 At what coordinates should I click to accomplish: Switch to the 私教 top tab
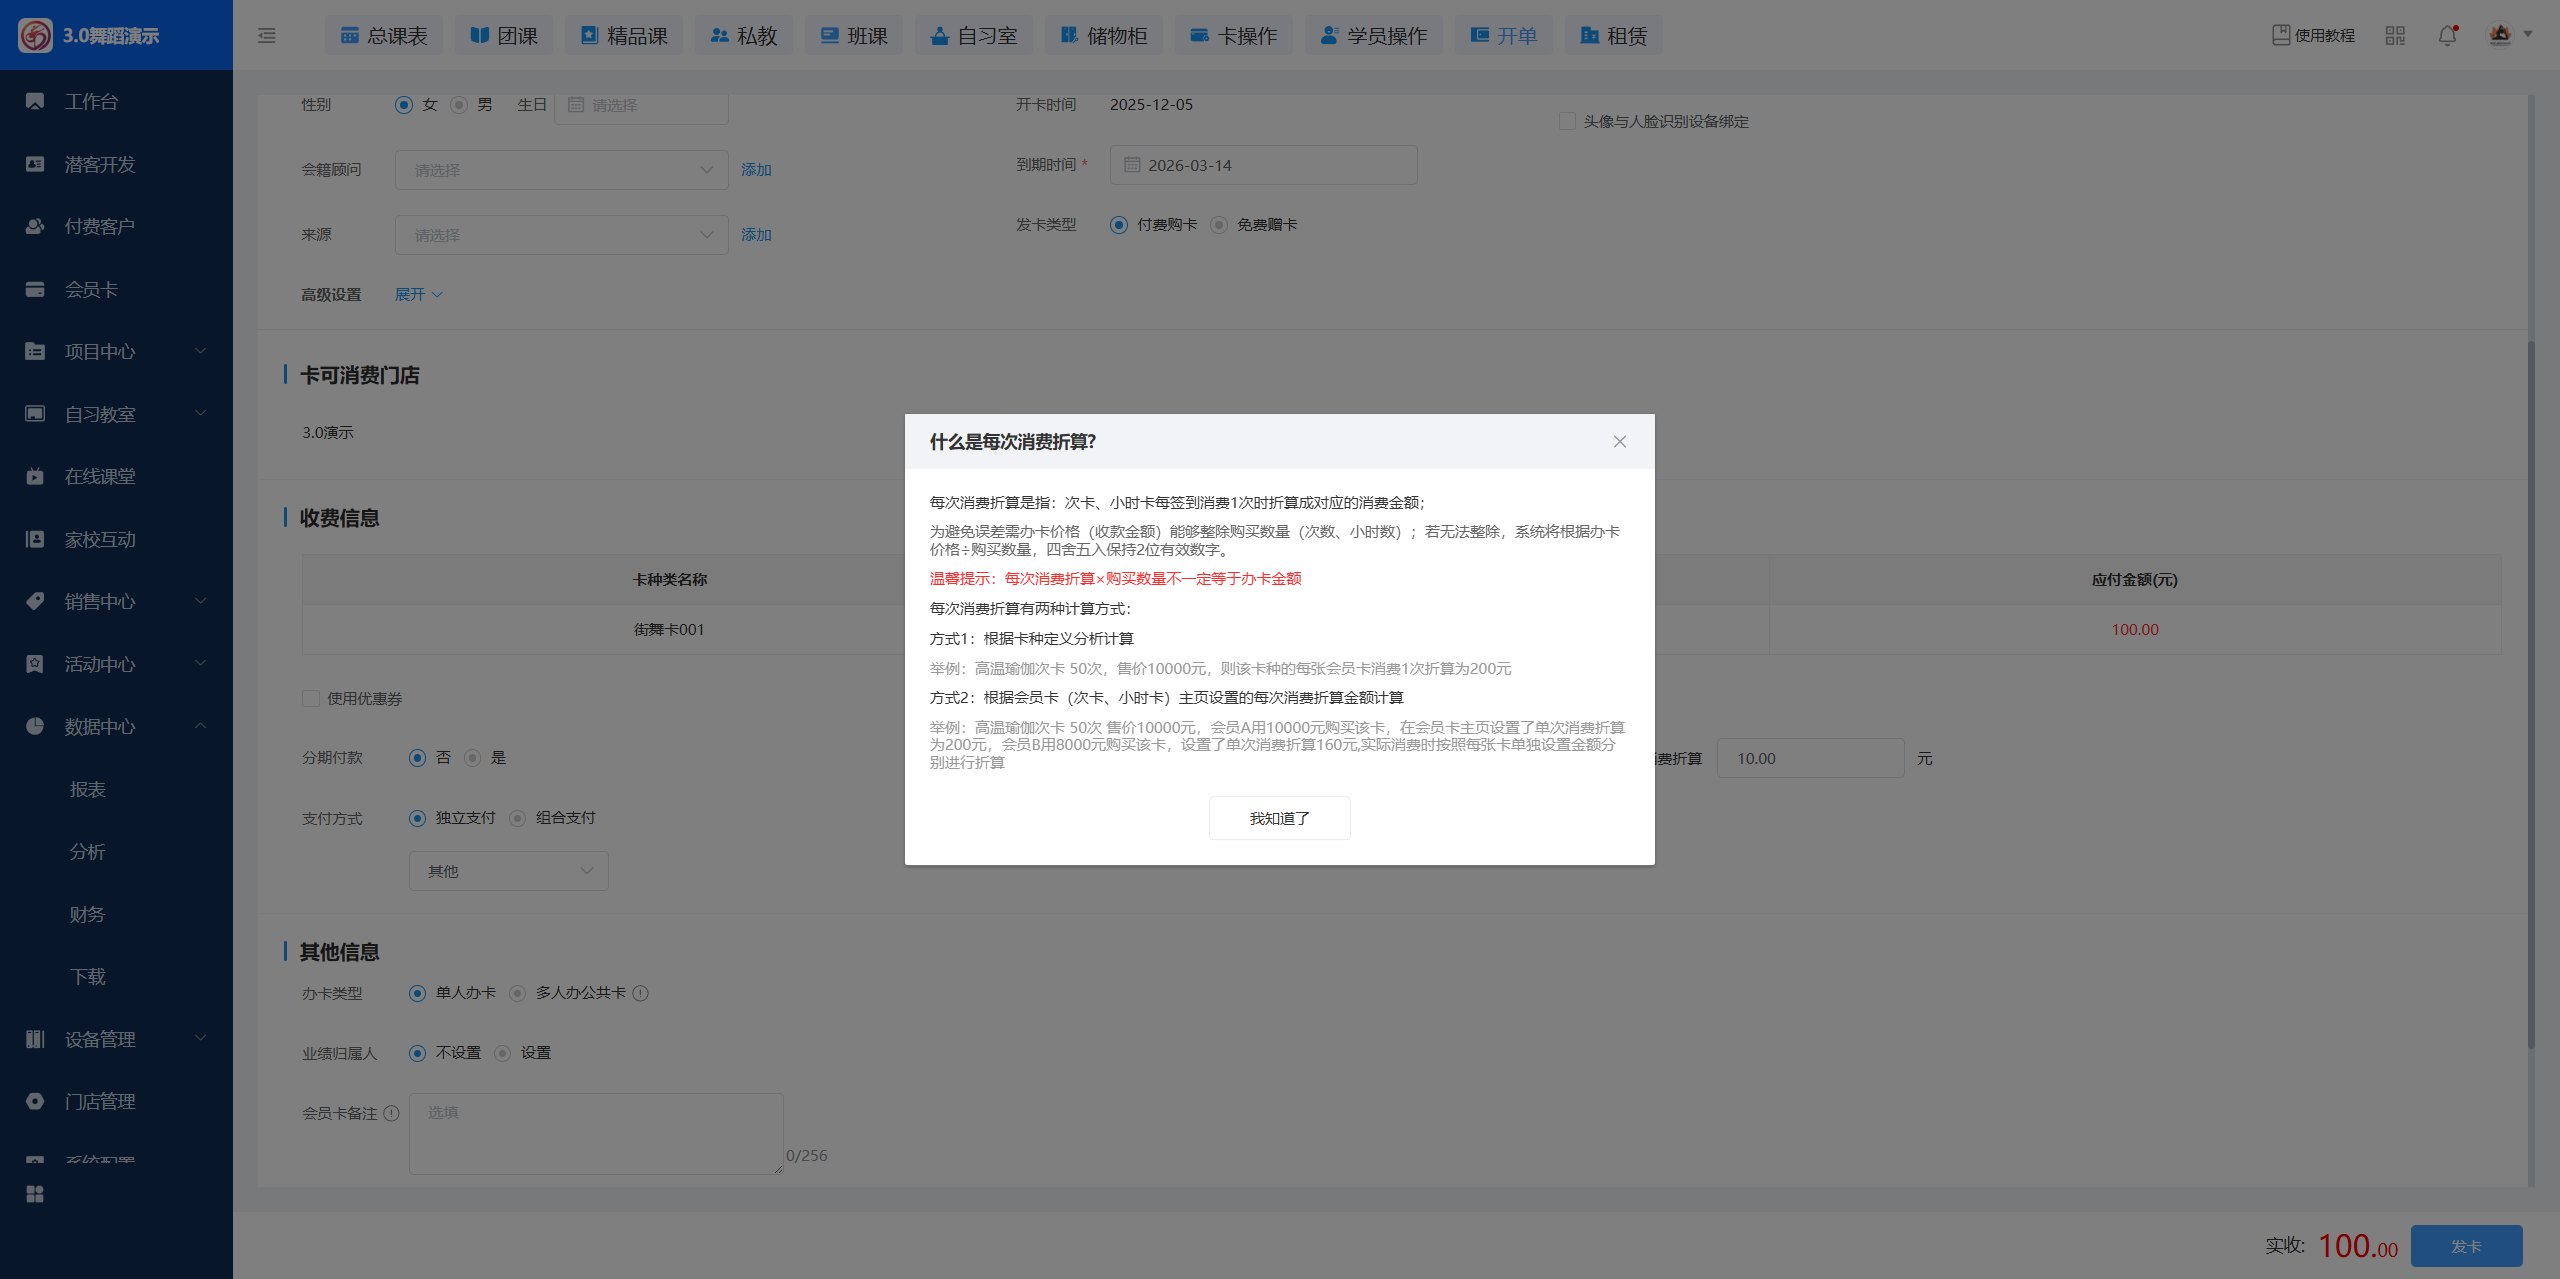click(744, 36)
